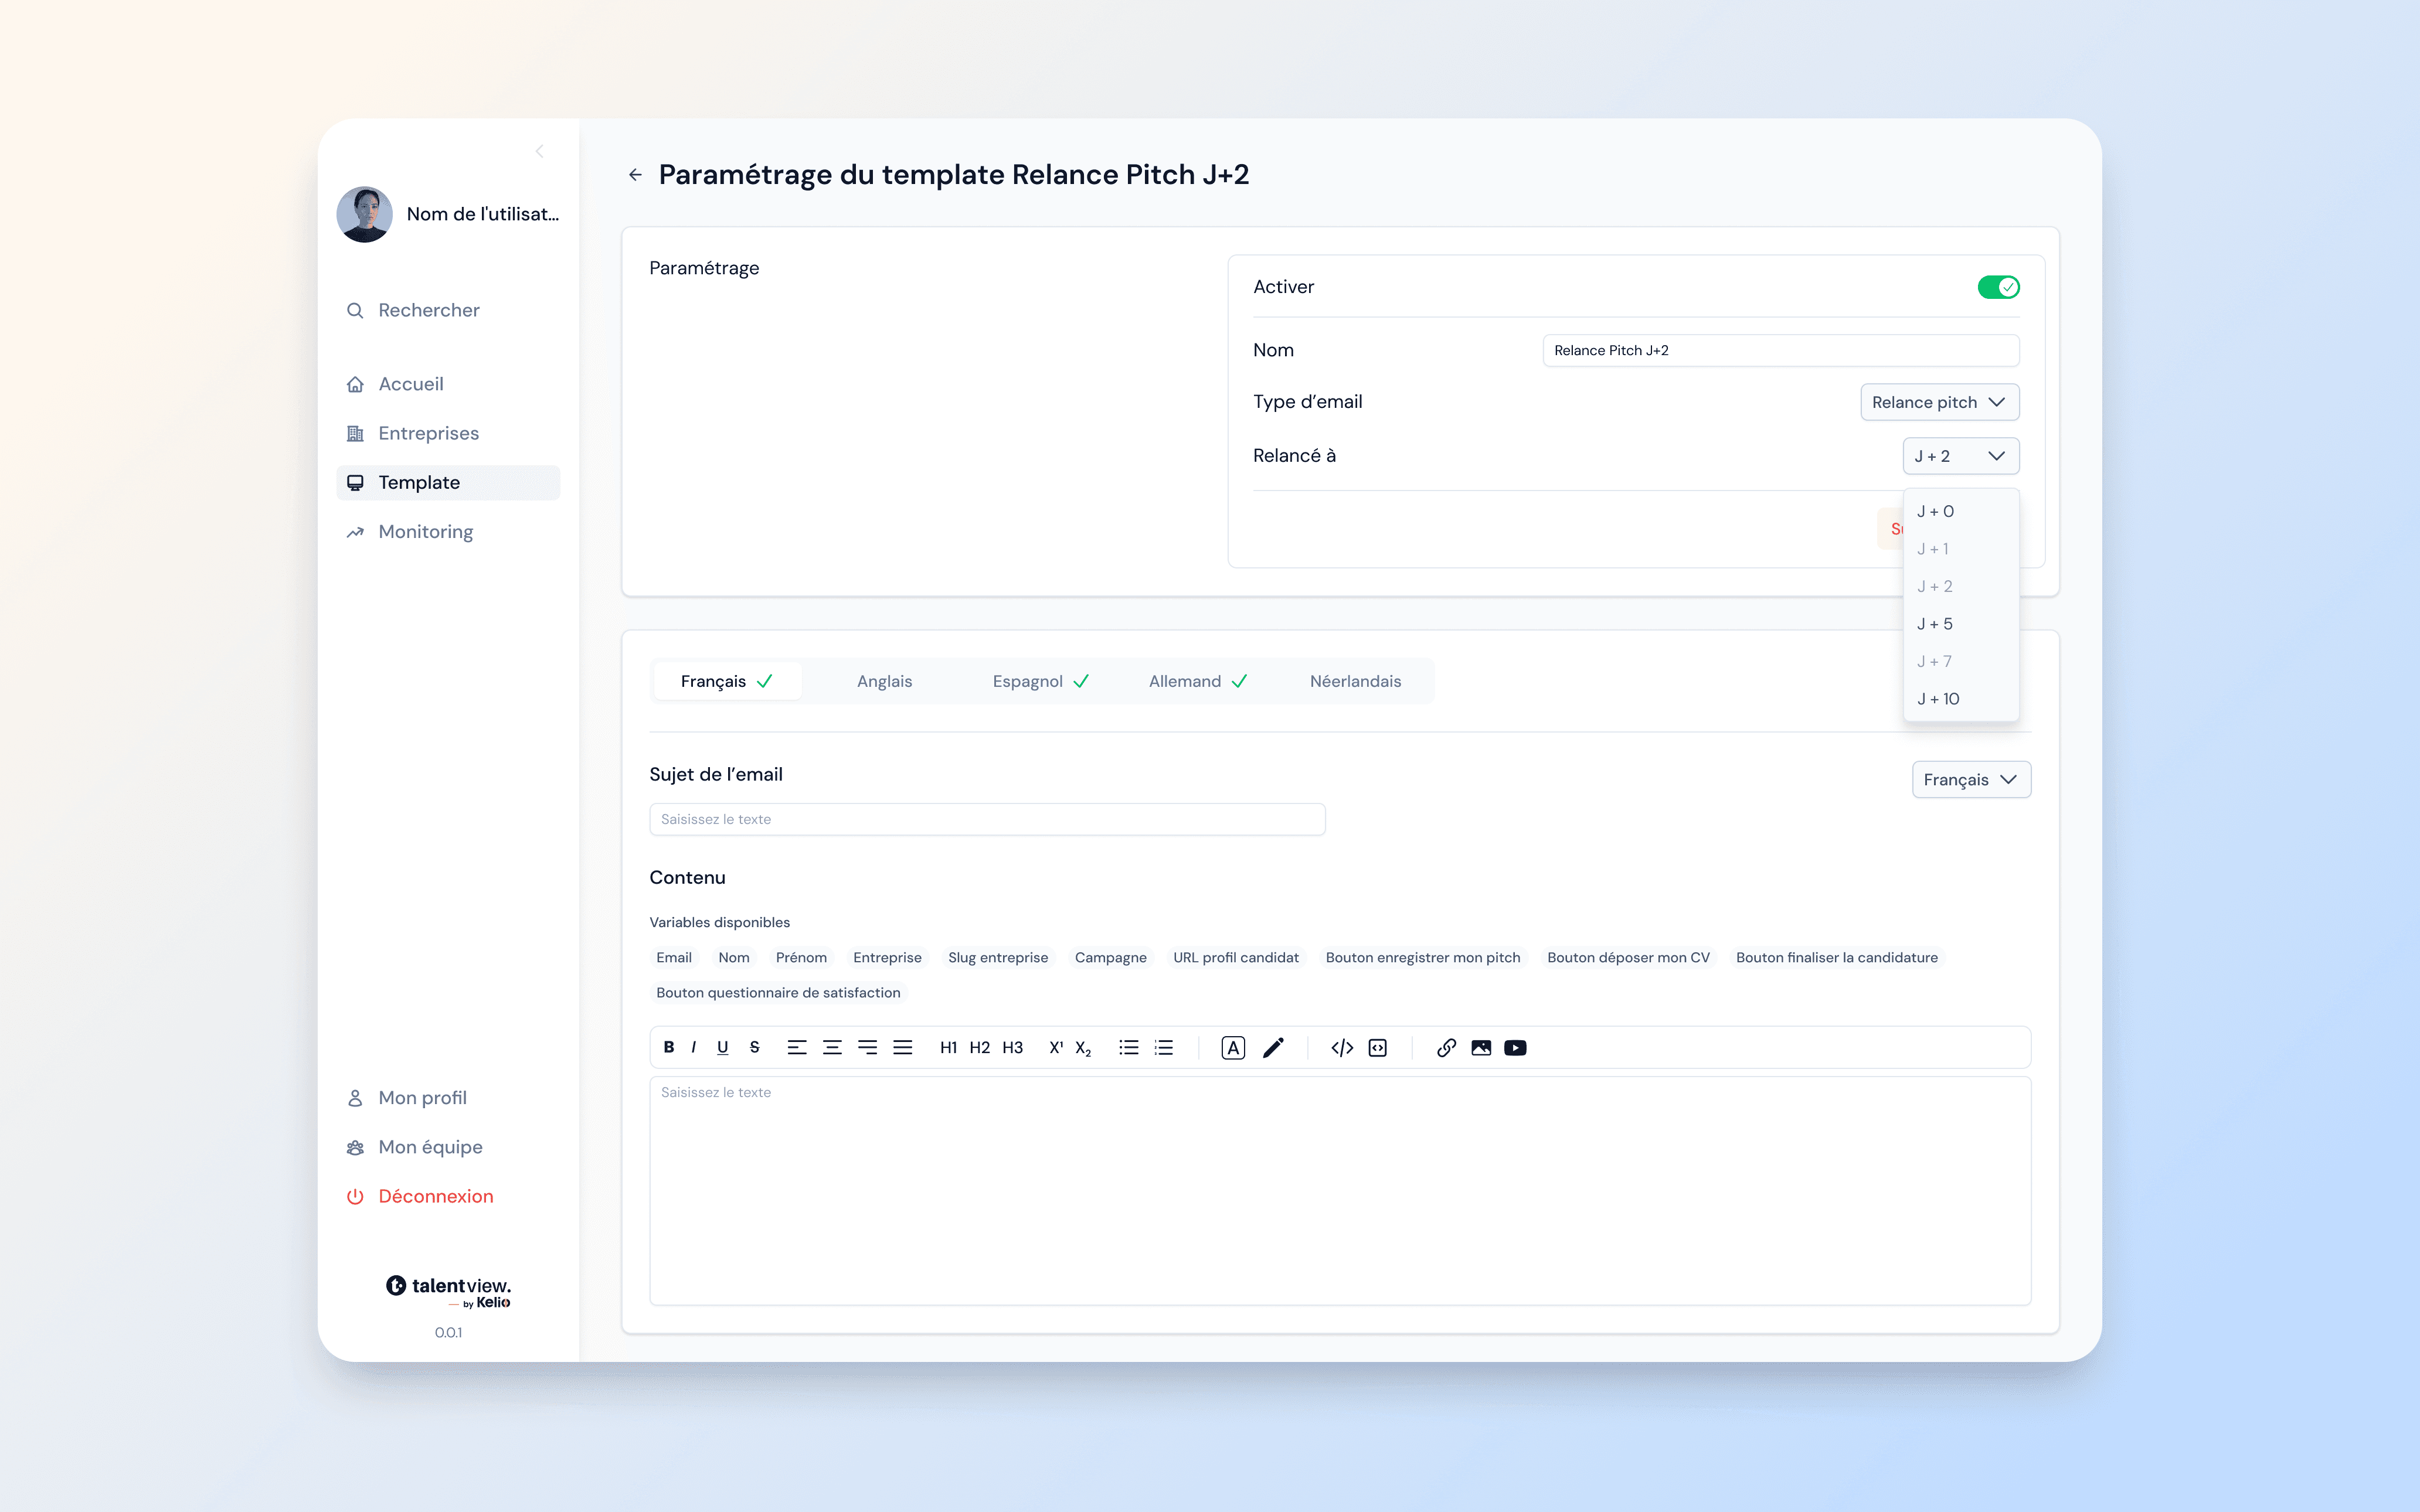This screenshot has width=2420, height=1512.
Task: Collapse the sidebar with chevron
Action: pyautogui.click(x=539, y=152)
